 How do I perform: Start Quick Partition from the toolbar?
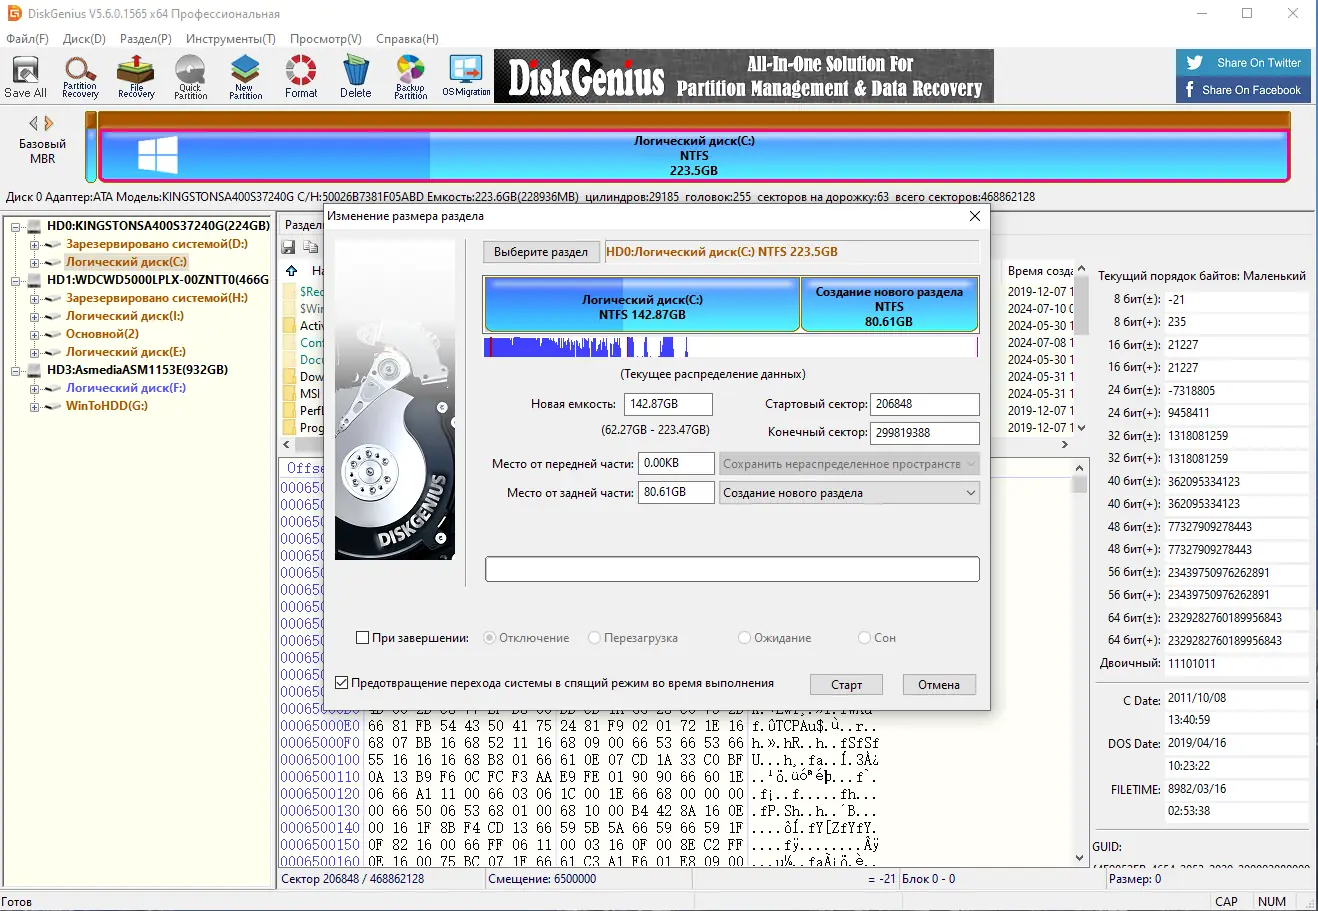point(190,77)
